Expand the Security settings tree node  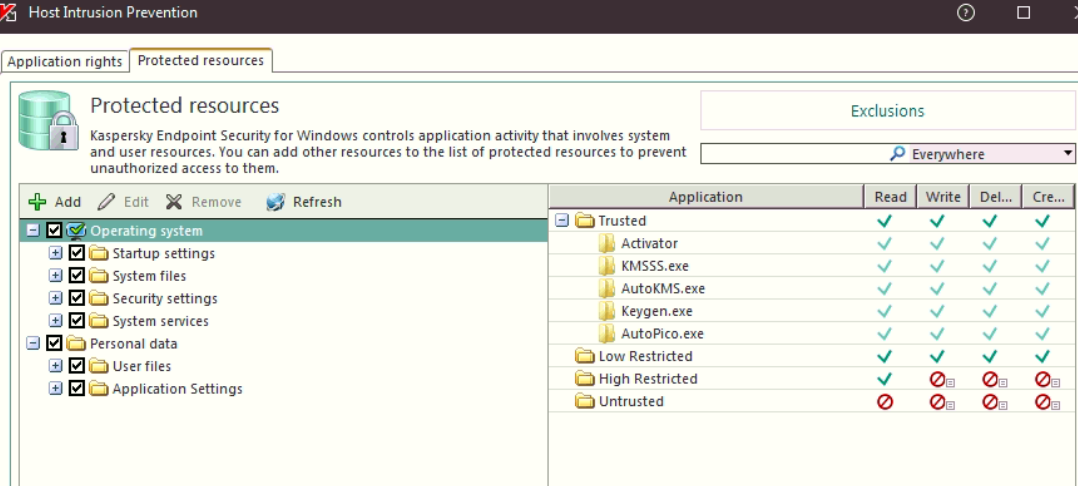pos(56,298)
